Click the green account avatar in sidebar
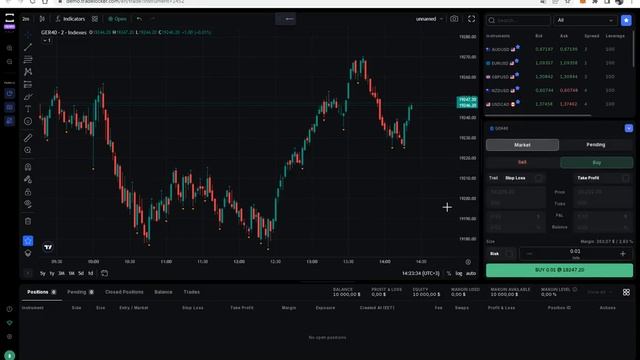 pos(9,355)
